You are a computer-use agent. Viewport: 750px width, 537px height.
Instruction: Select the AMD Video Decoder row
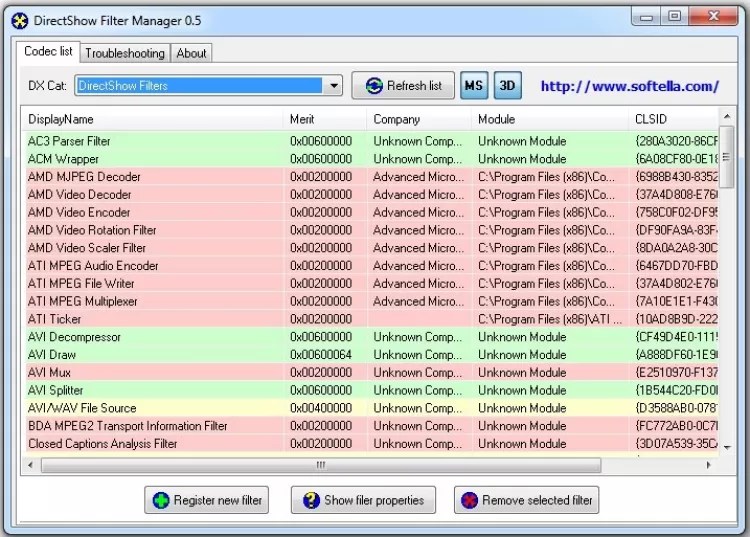pos(370,194)
